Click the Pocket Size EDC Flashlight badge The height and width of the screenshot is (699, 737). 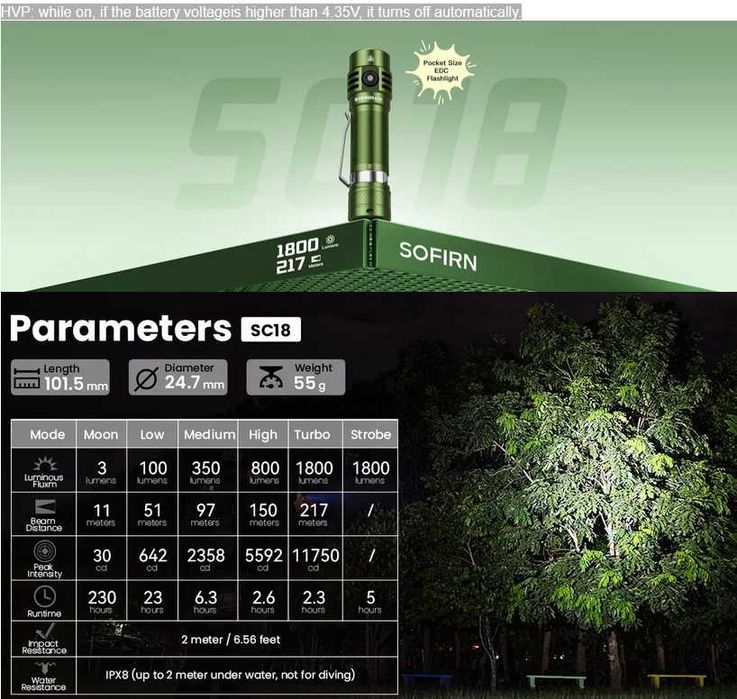point(442,71)
